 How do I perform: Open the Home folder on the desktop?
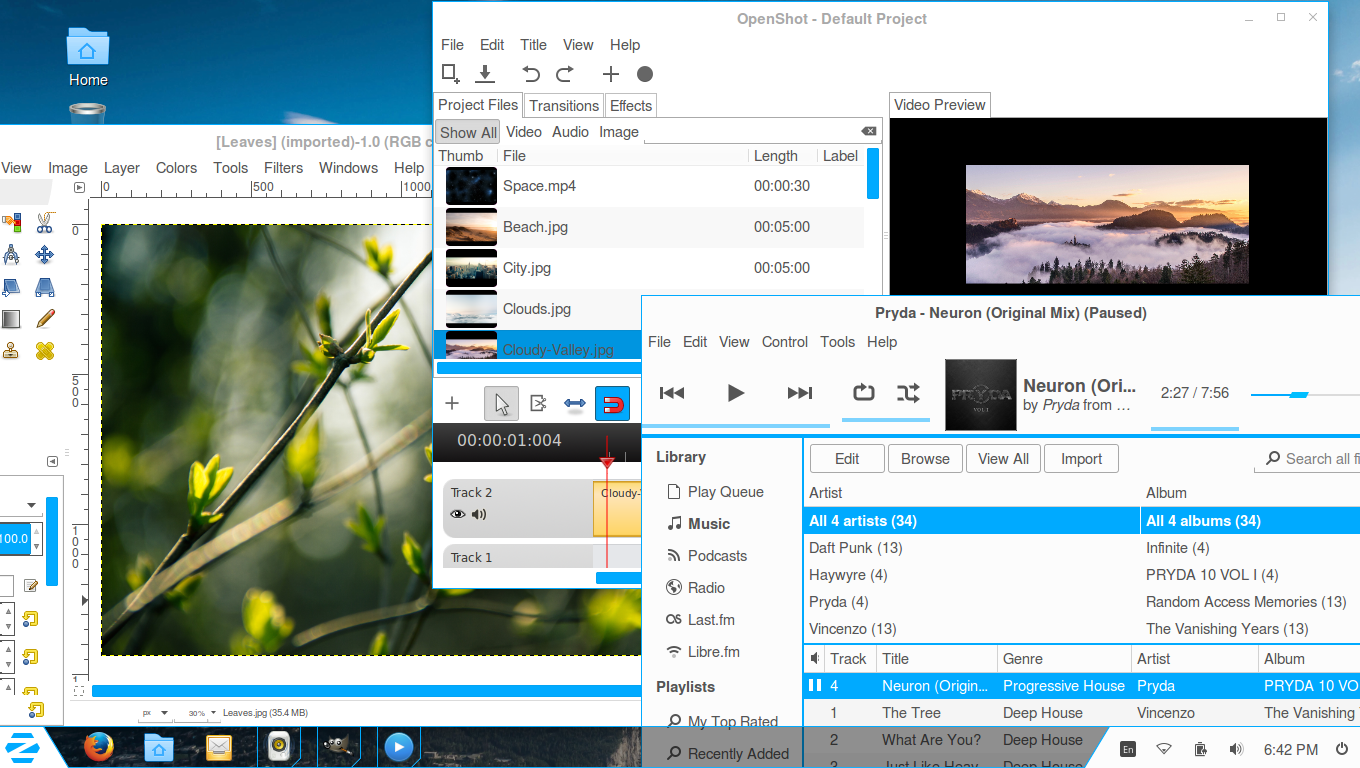pyautogui.click(x=88, y=58)
